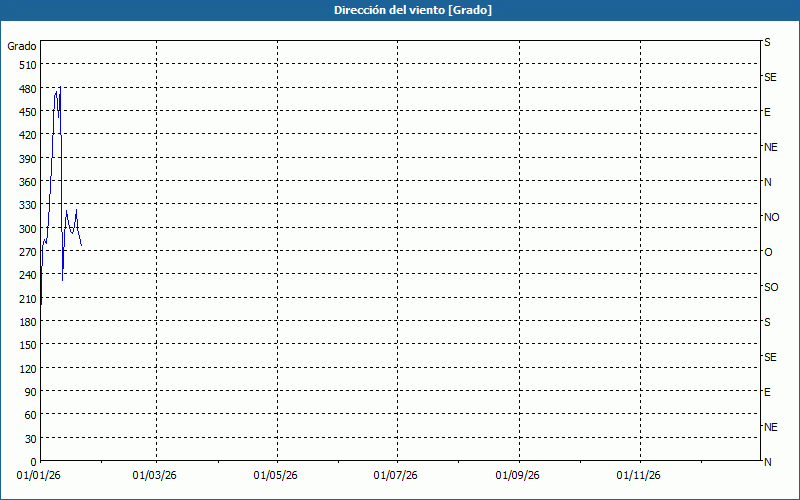
Task: Select the 01/09/26 date label
Action: point(519,476)
